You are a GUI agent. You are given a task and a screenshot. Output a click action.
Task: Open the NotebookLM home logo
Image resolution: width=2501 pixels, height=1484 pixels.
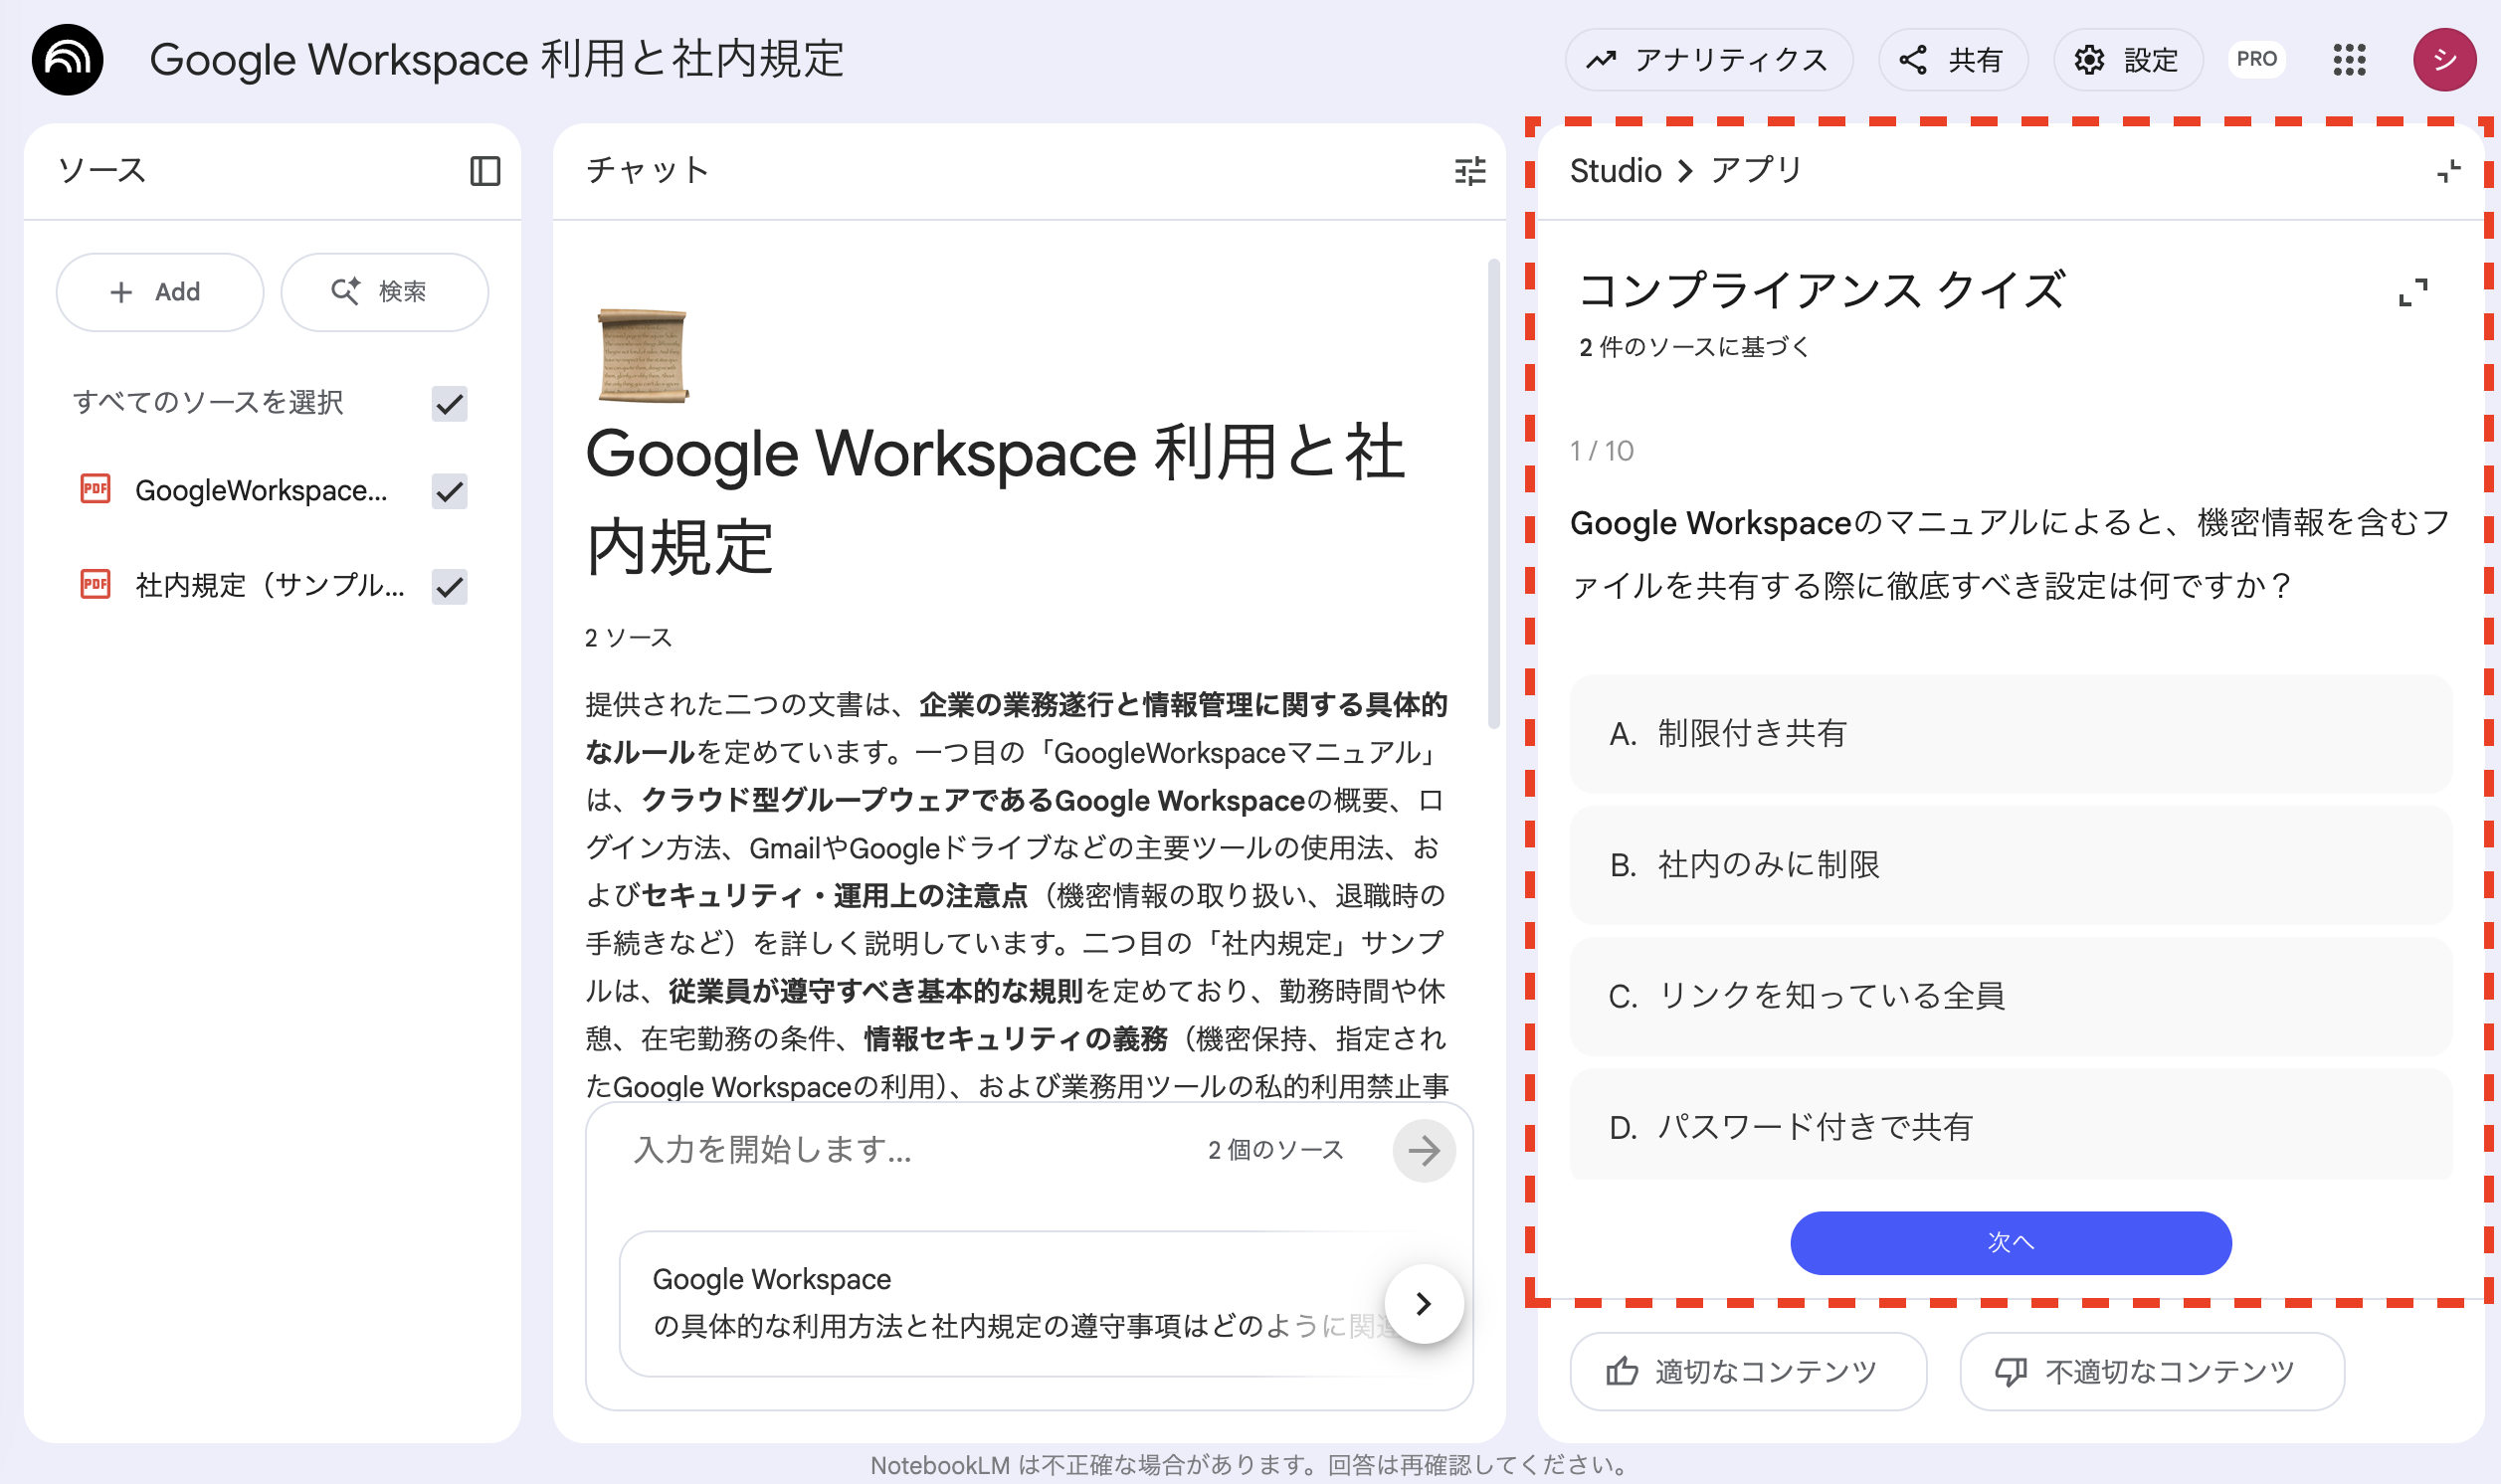point(67,59)
